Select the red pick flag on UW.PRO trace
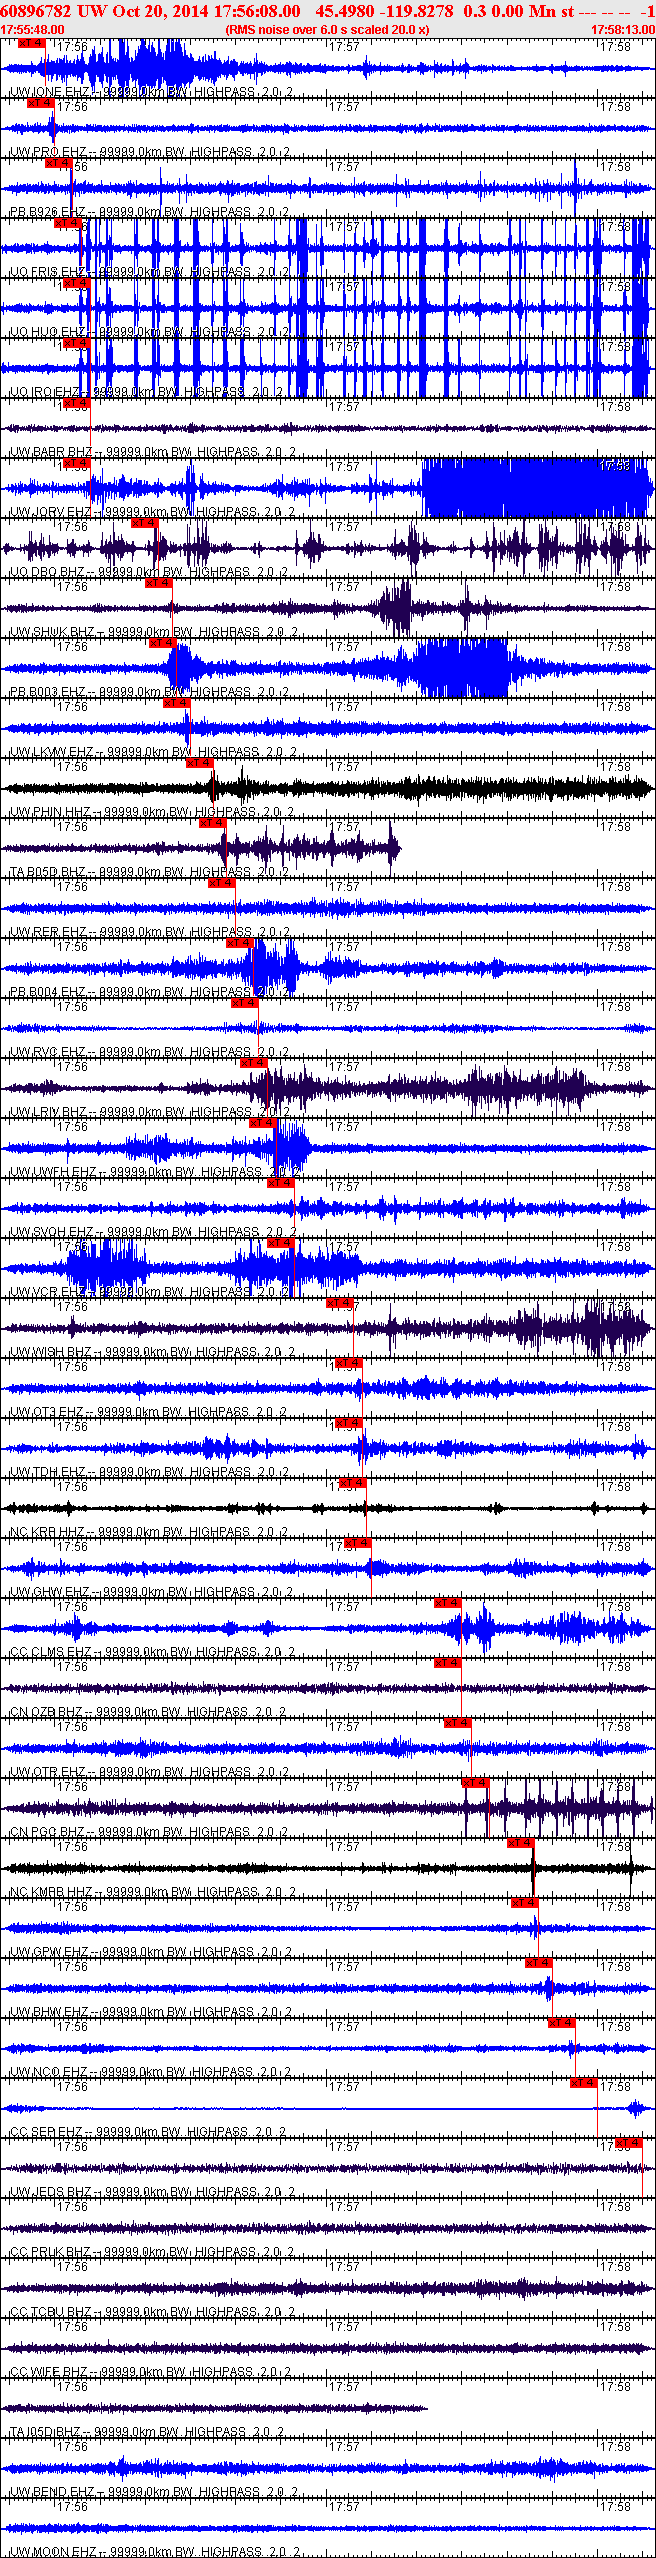The width and height of the screenshot is (656, 2558). (x=40, y=103)
